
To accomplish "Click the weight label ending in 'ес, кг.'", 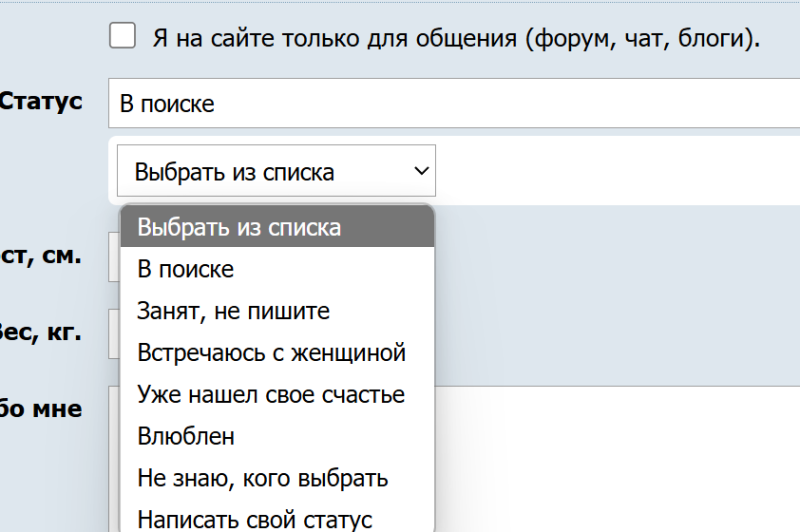I will (x=42, y=331).
